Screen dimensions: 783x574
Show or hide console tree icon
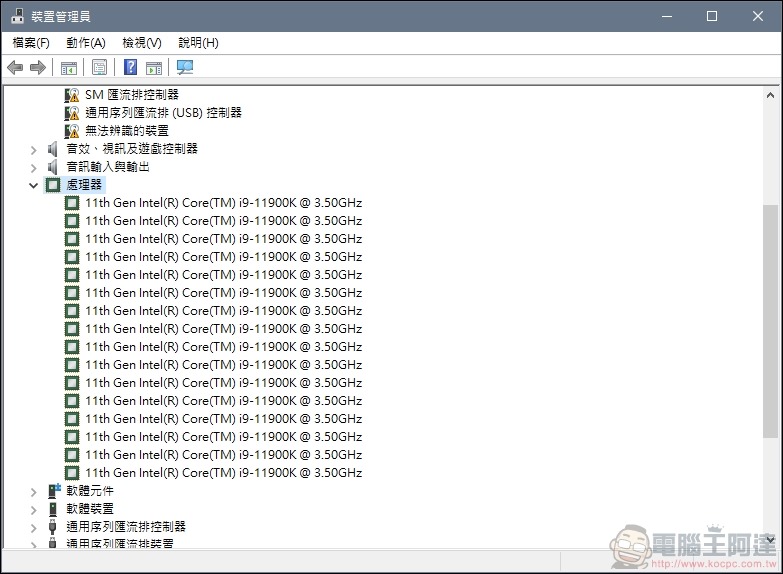[68, 67]
